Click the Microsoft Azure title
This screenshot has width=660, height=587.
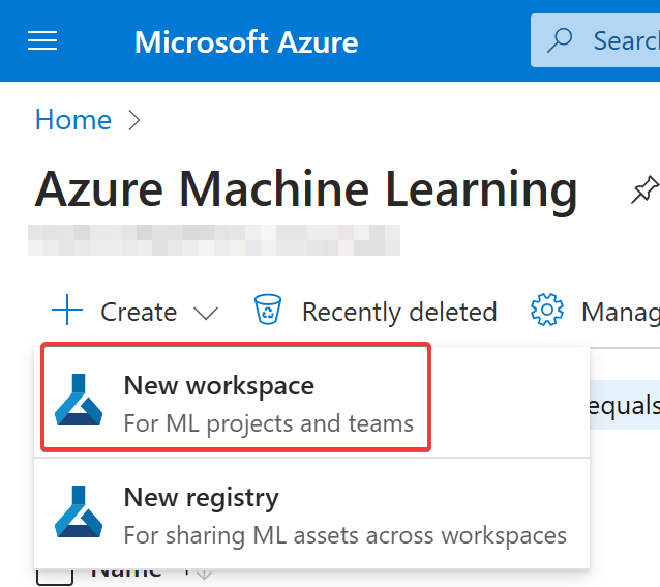click(x=246, y=42)
